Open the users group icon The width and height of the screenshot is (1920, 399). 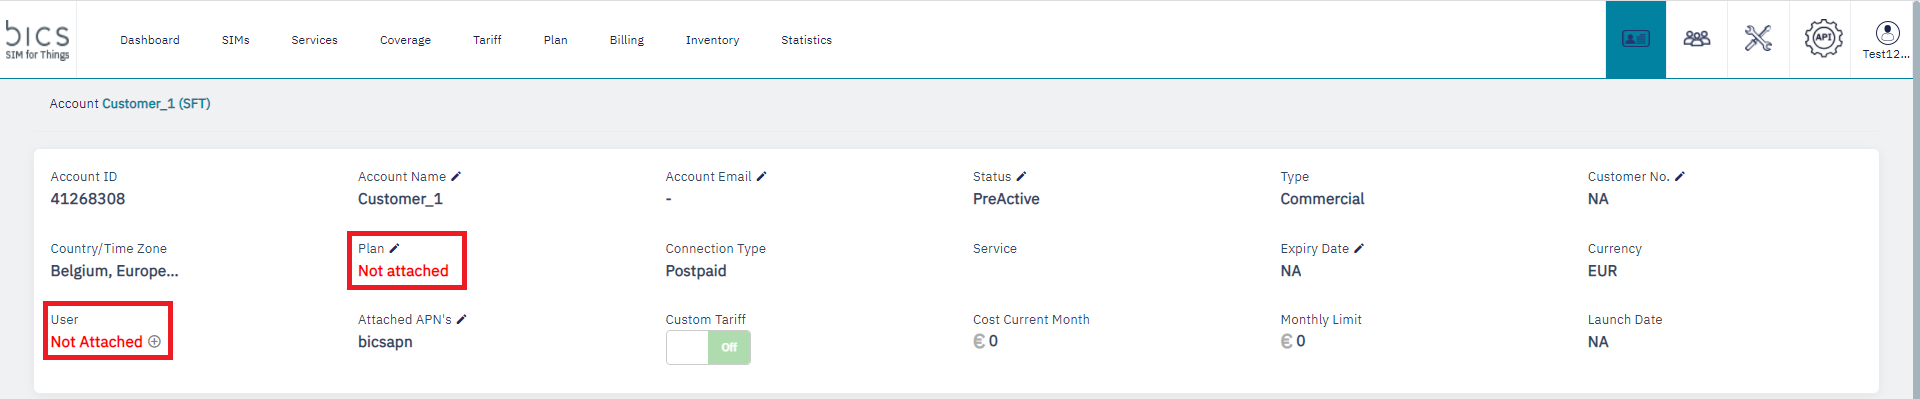point(1697,39)
